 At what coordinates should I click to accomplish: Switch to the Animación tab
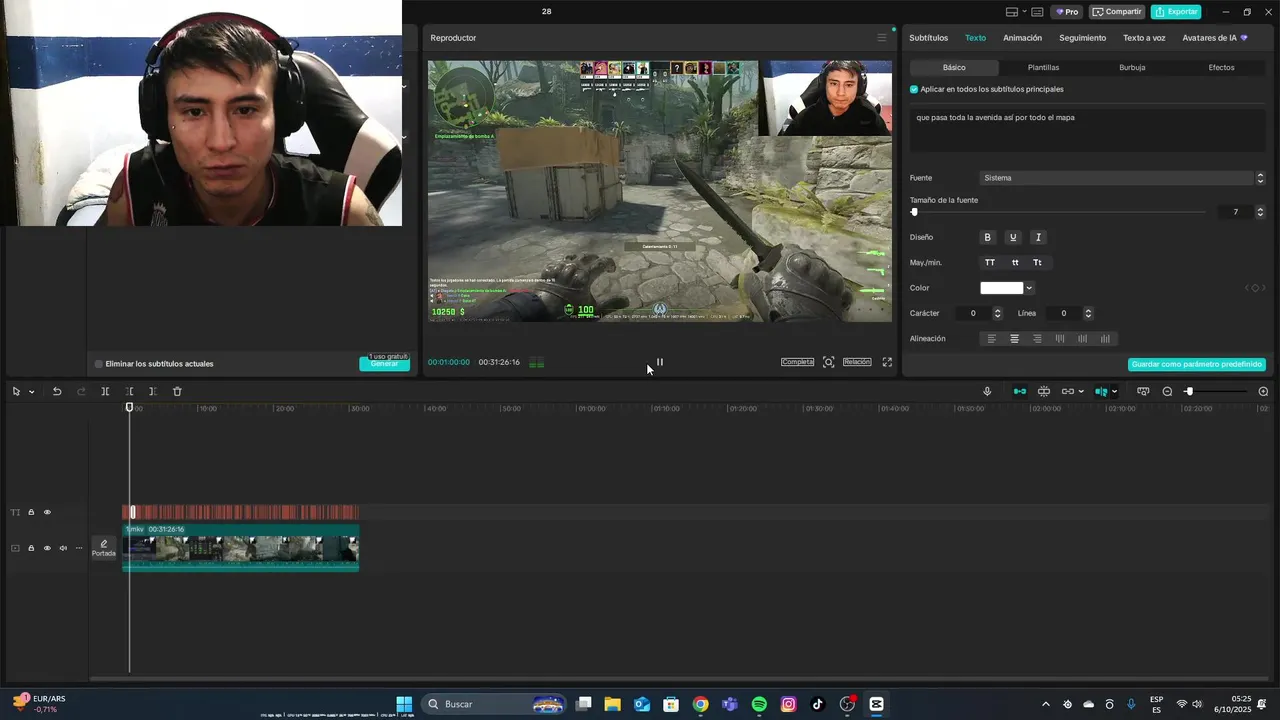1022,38
